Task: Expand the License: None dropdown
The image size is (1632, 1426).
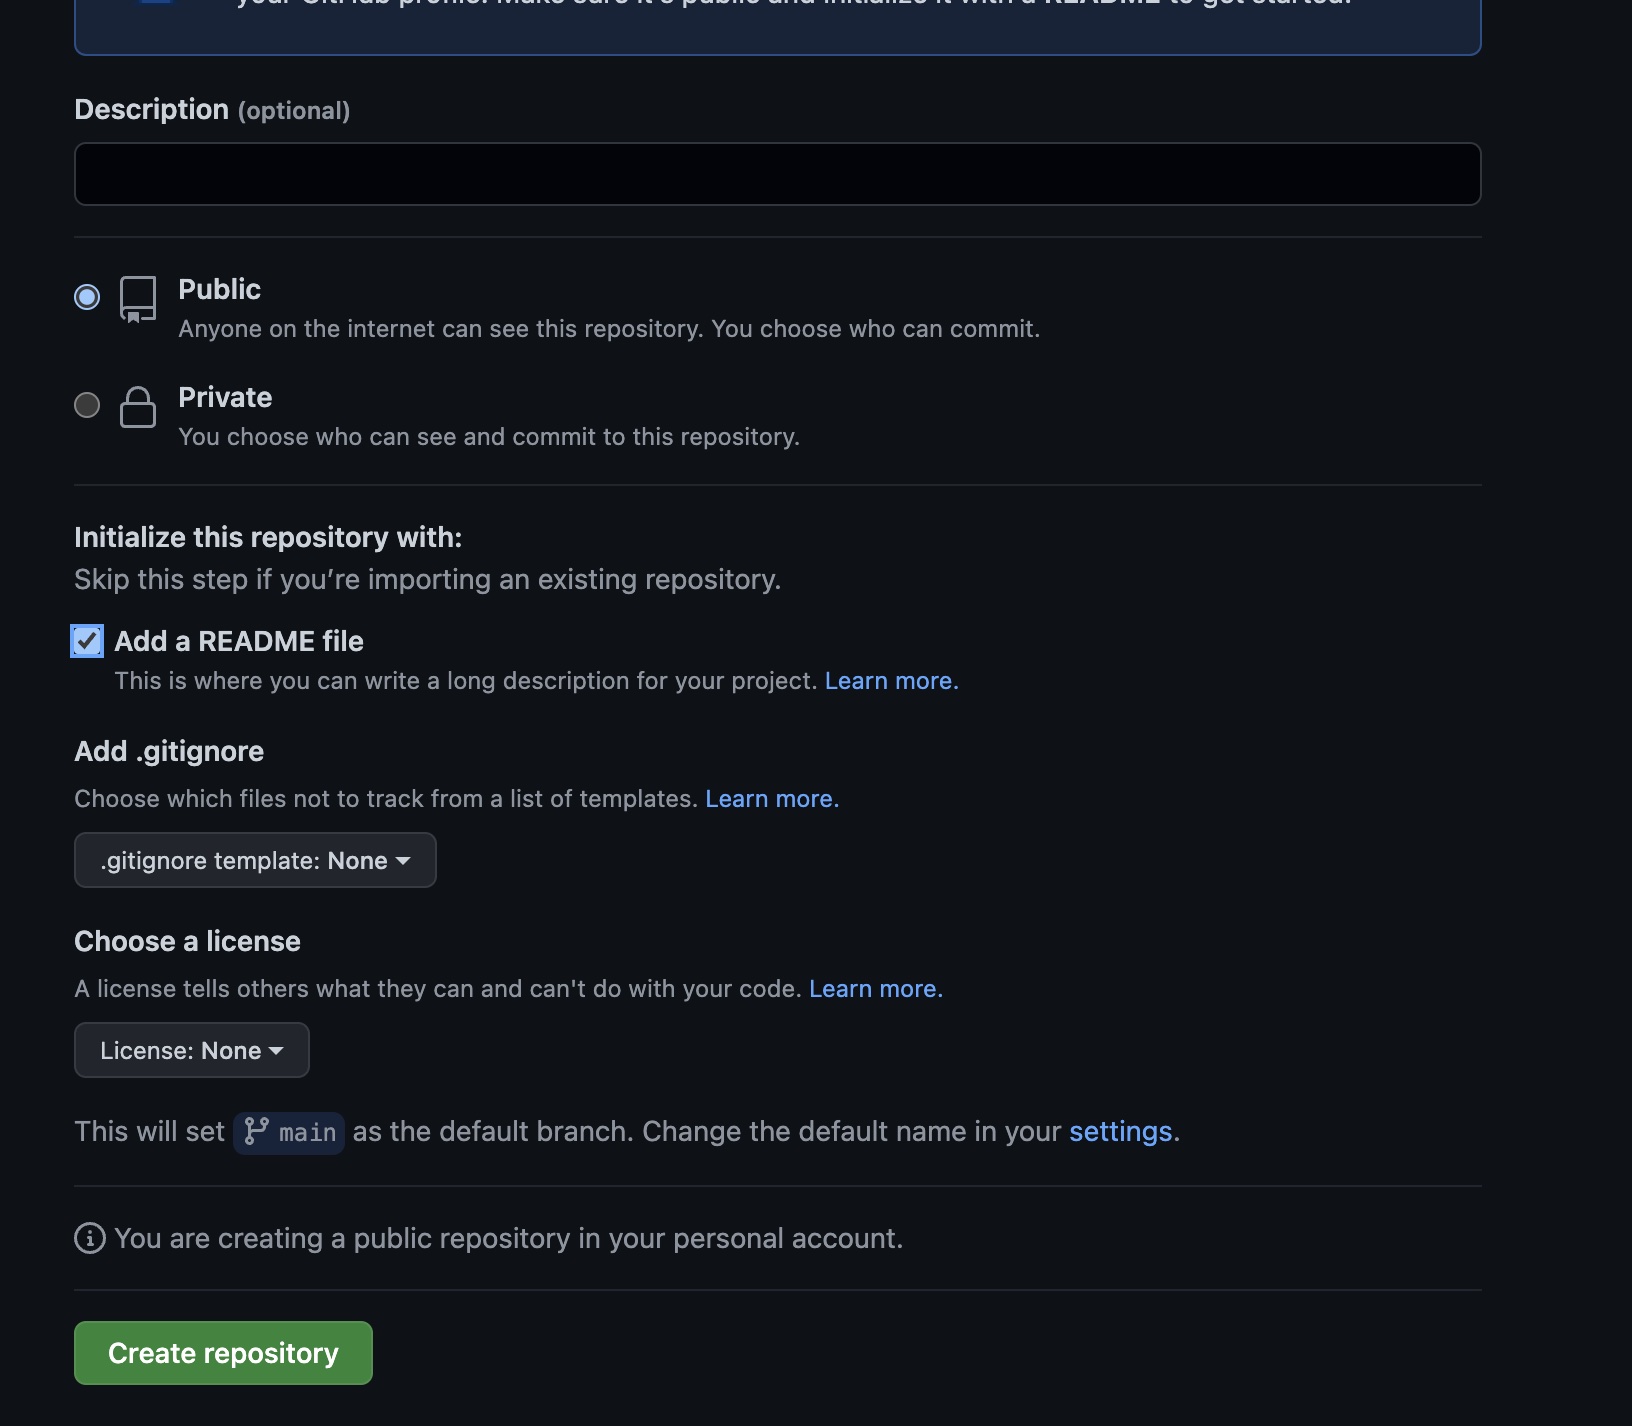Action: (192, 1050)
